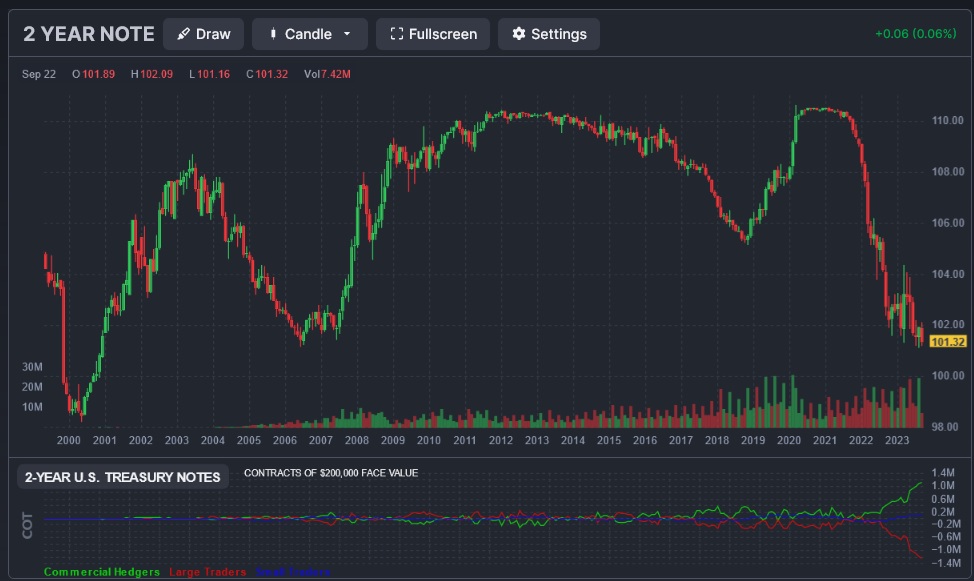
Task: Click the 2008 year label on time axis
Action: [x=357, y=440]
